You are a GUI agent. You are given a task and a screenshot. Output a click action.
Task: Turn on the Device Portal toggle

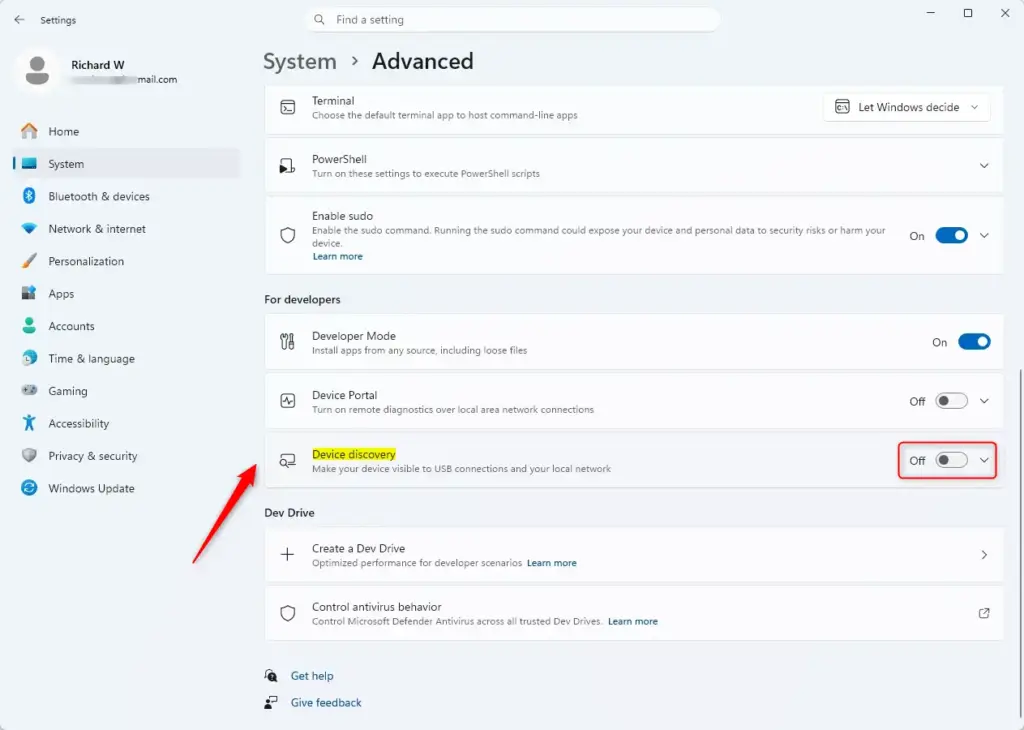point(952,401)
